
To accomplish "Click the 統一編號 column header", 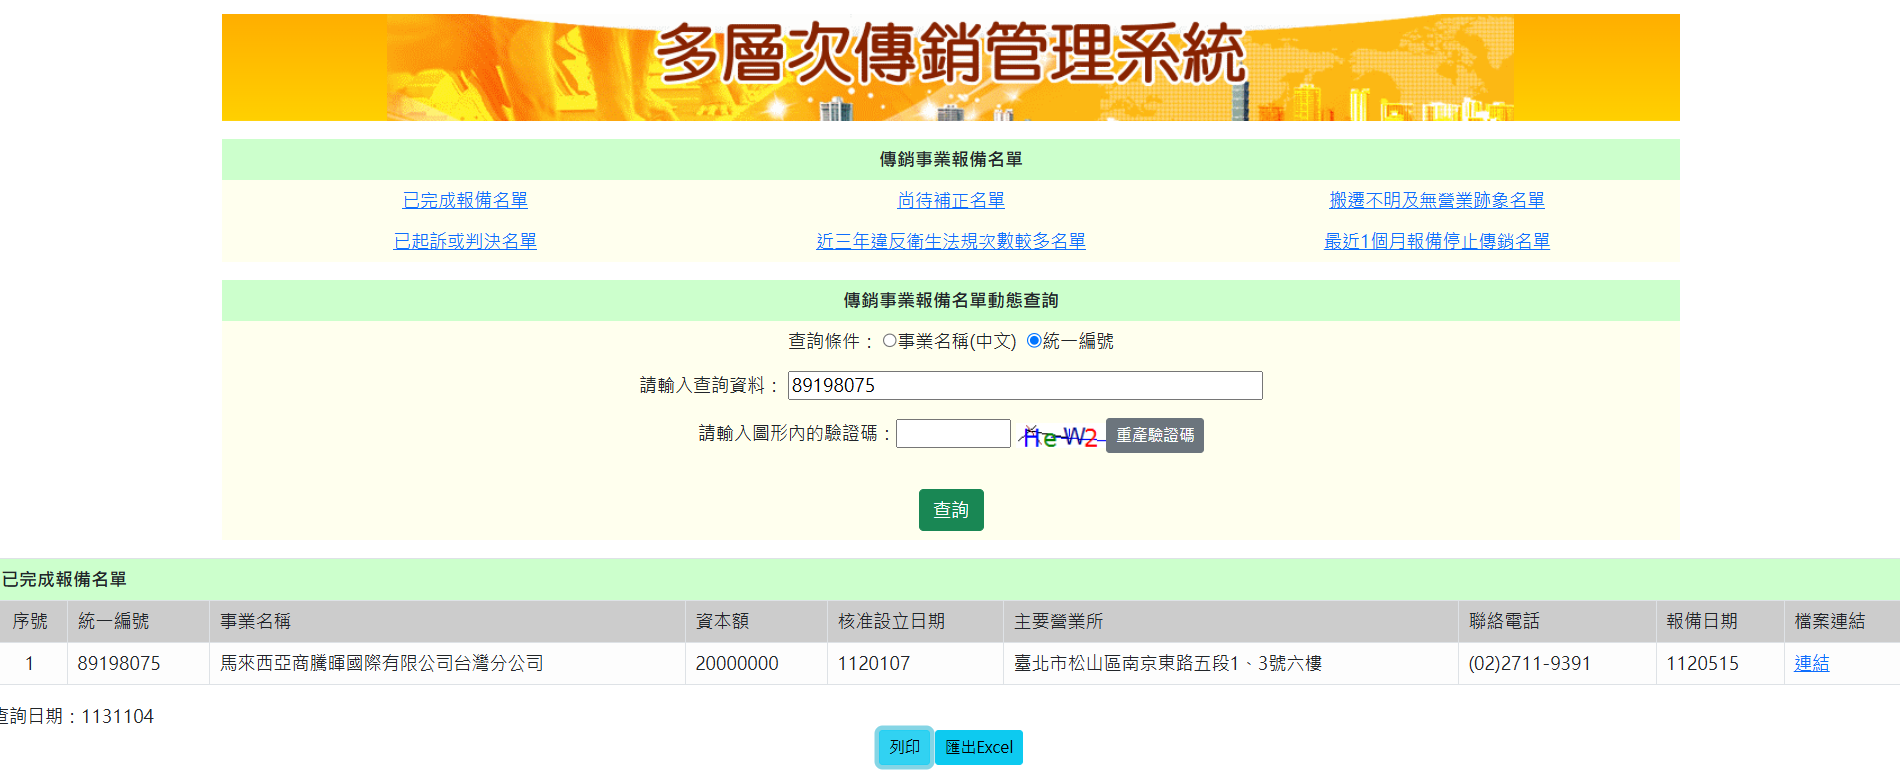I will 138,621.
